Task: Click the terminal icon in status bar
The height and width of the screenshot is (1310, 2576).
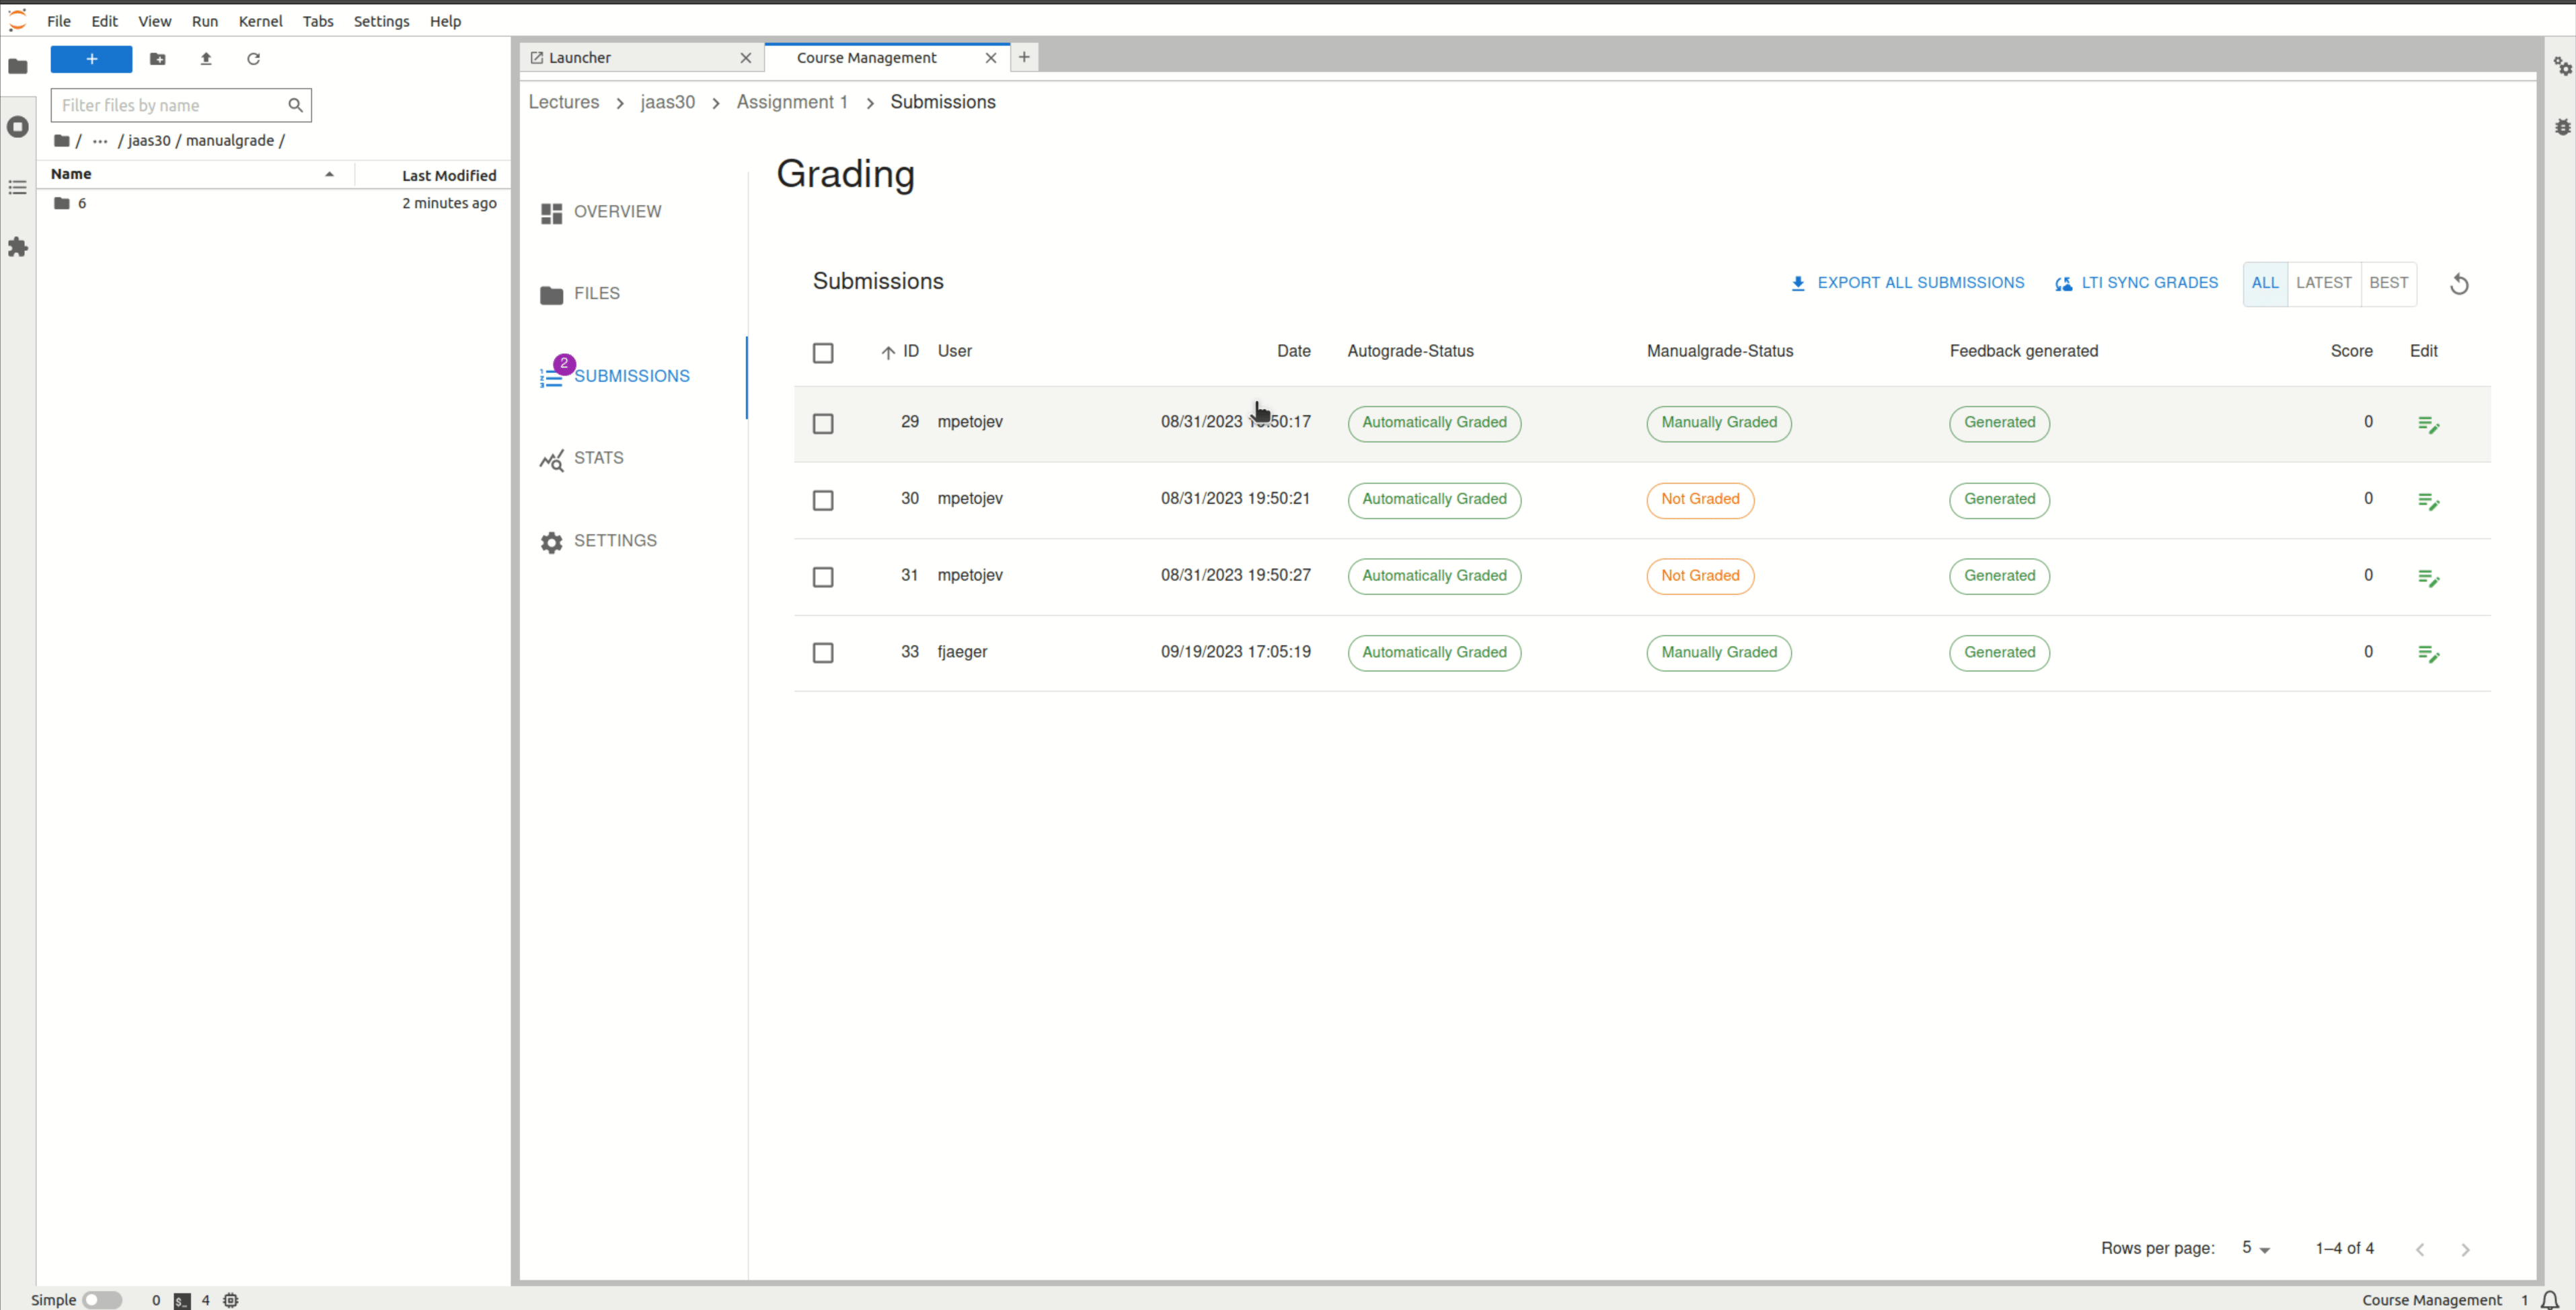Action: (182, 1300)
